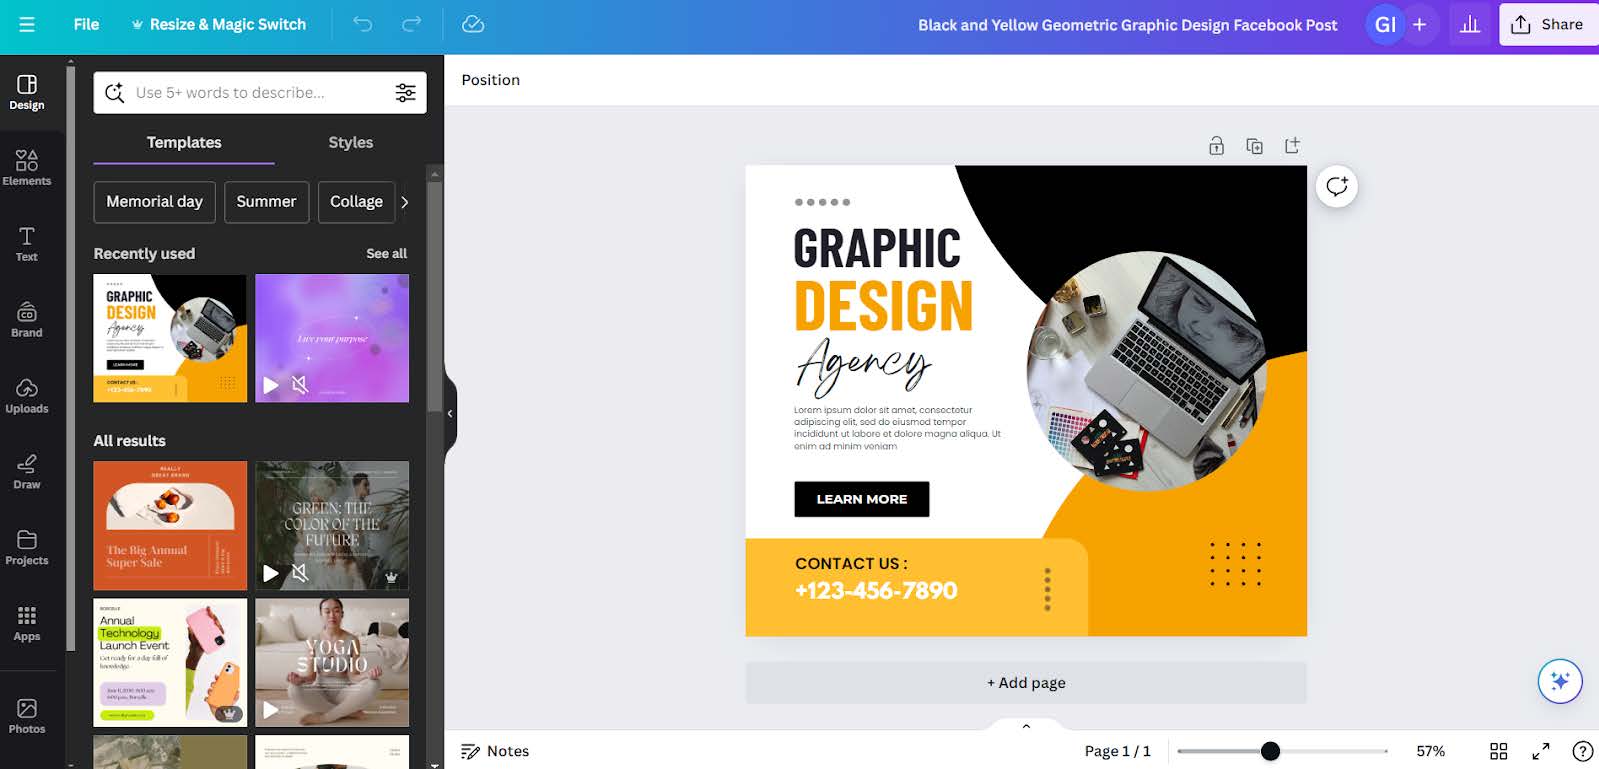The width and height of the screenshot is (1599, 769).
Task: Select the LEARN MORE button on canvas
Action: pos(862,499)
